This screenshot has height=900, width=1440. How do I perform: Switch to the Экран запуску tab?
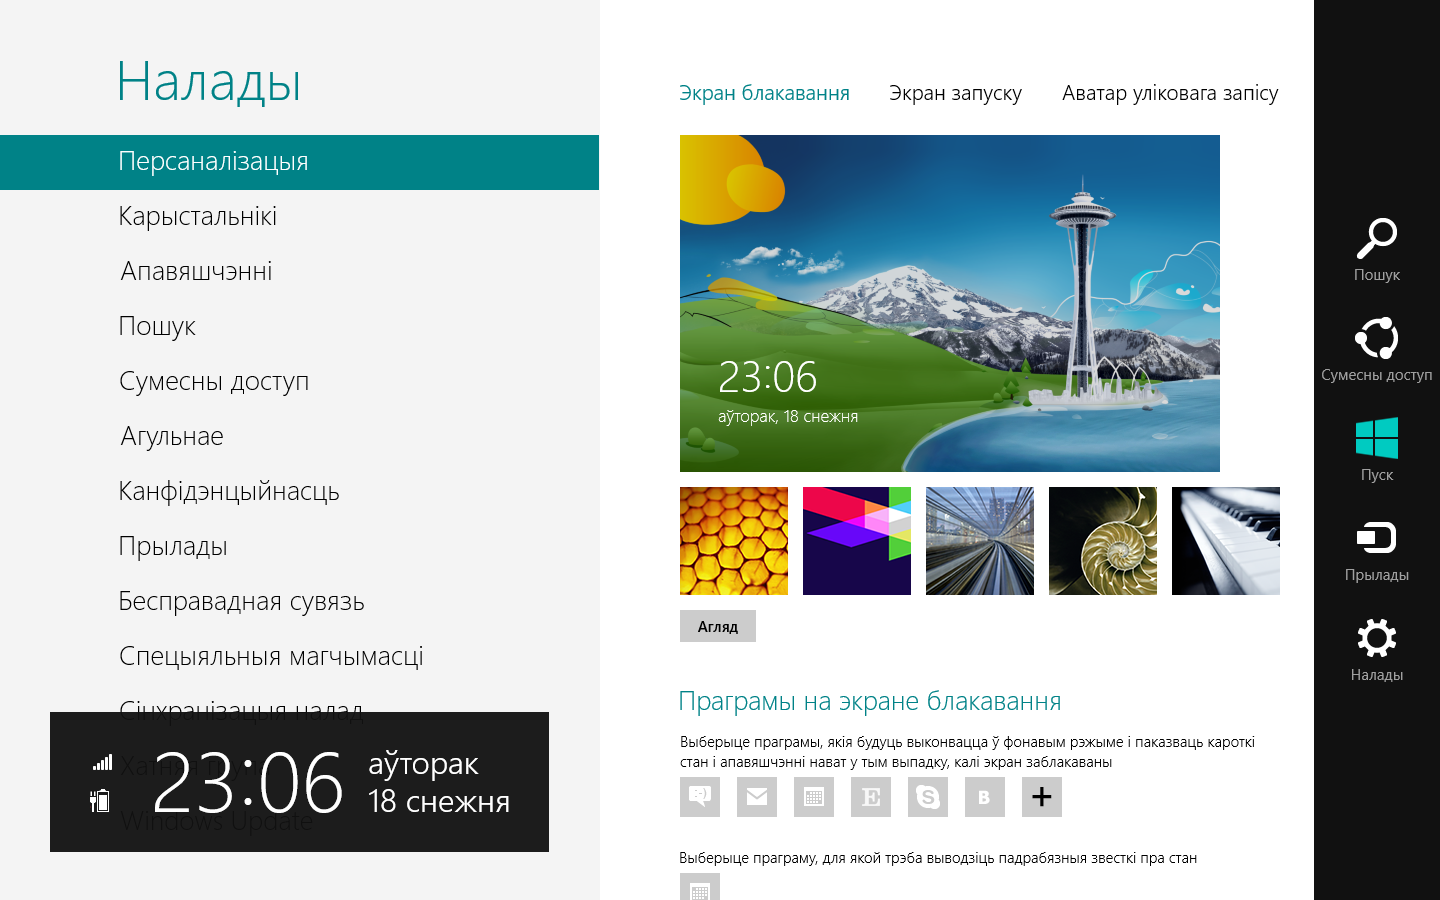(955, 93)
